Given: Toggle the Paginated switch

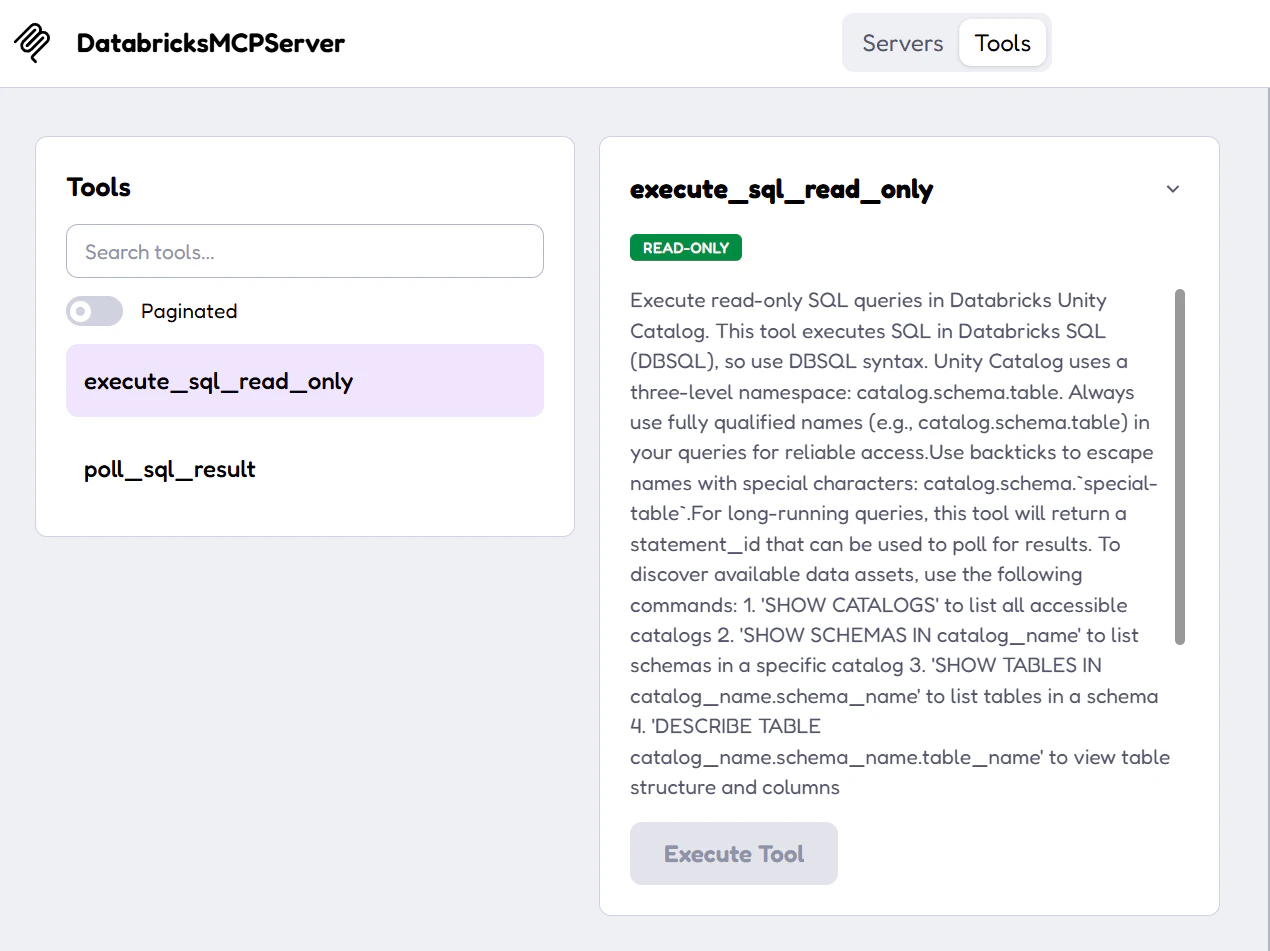Looking at the screenshot, I should (x=95, y=311).
